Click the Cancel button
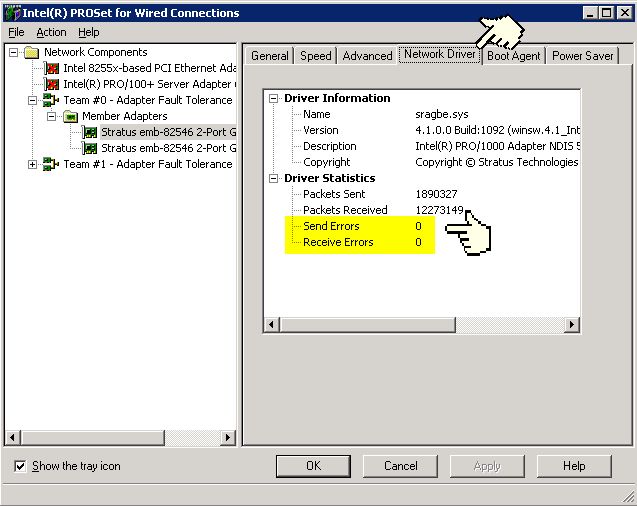Screen dimensions: 637x506 (401, 466)
